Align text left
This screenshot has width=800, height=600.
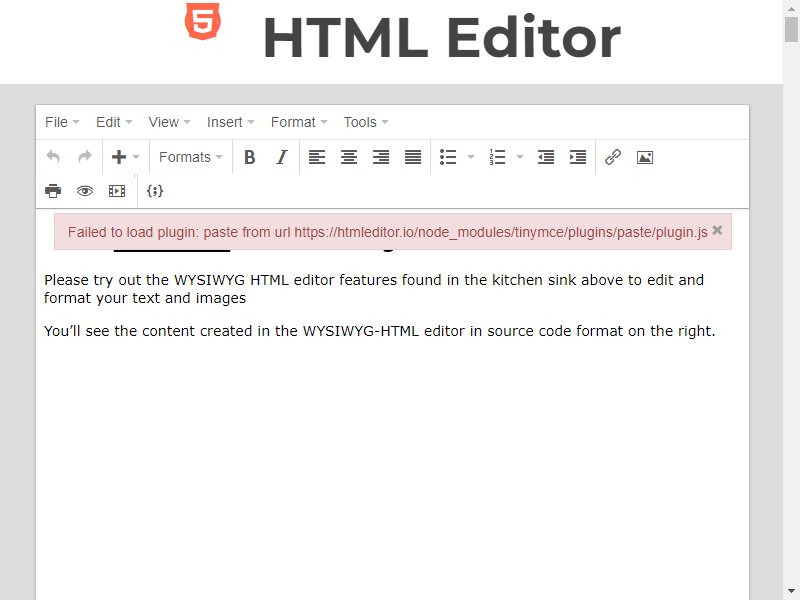[317, 157]
